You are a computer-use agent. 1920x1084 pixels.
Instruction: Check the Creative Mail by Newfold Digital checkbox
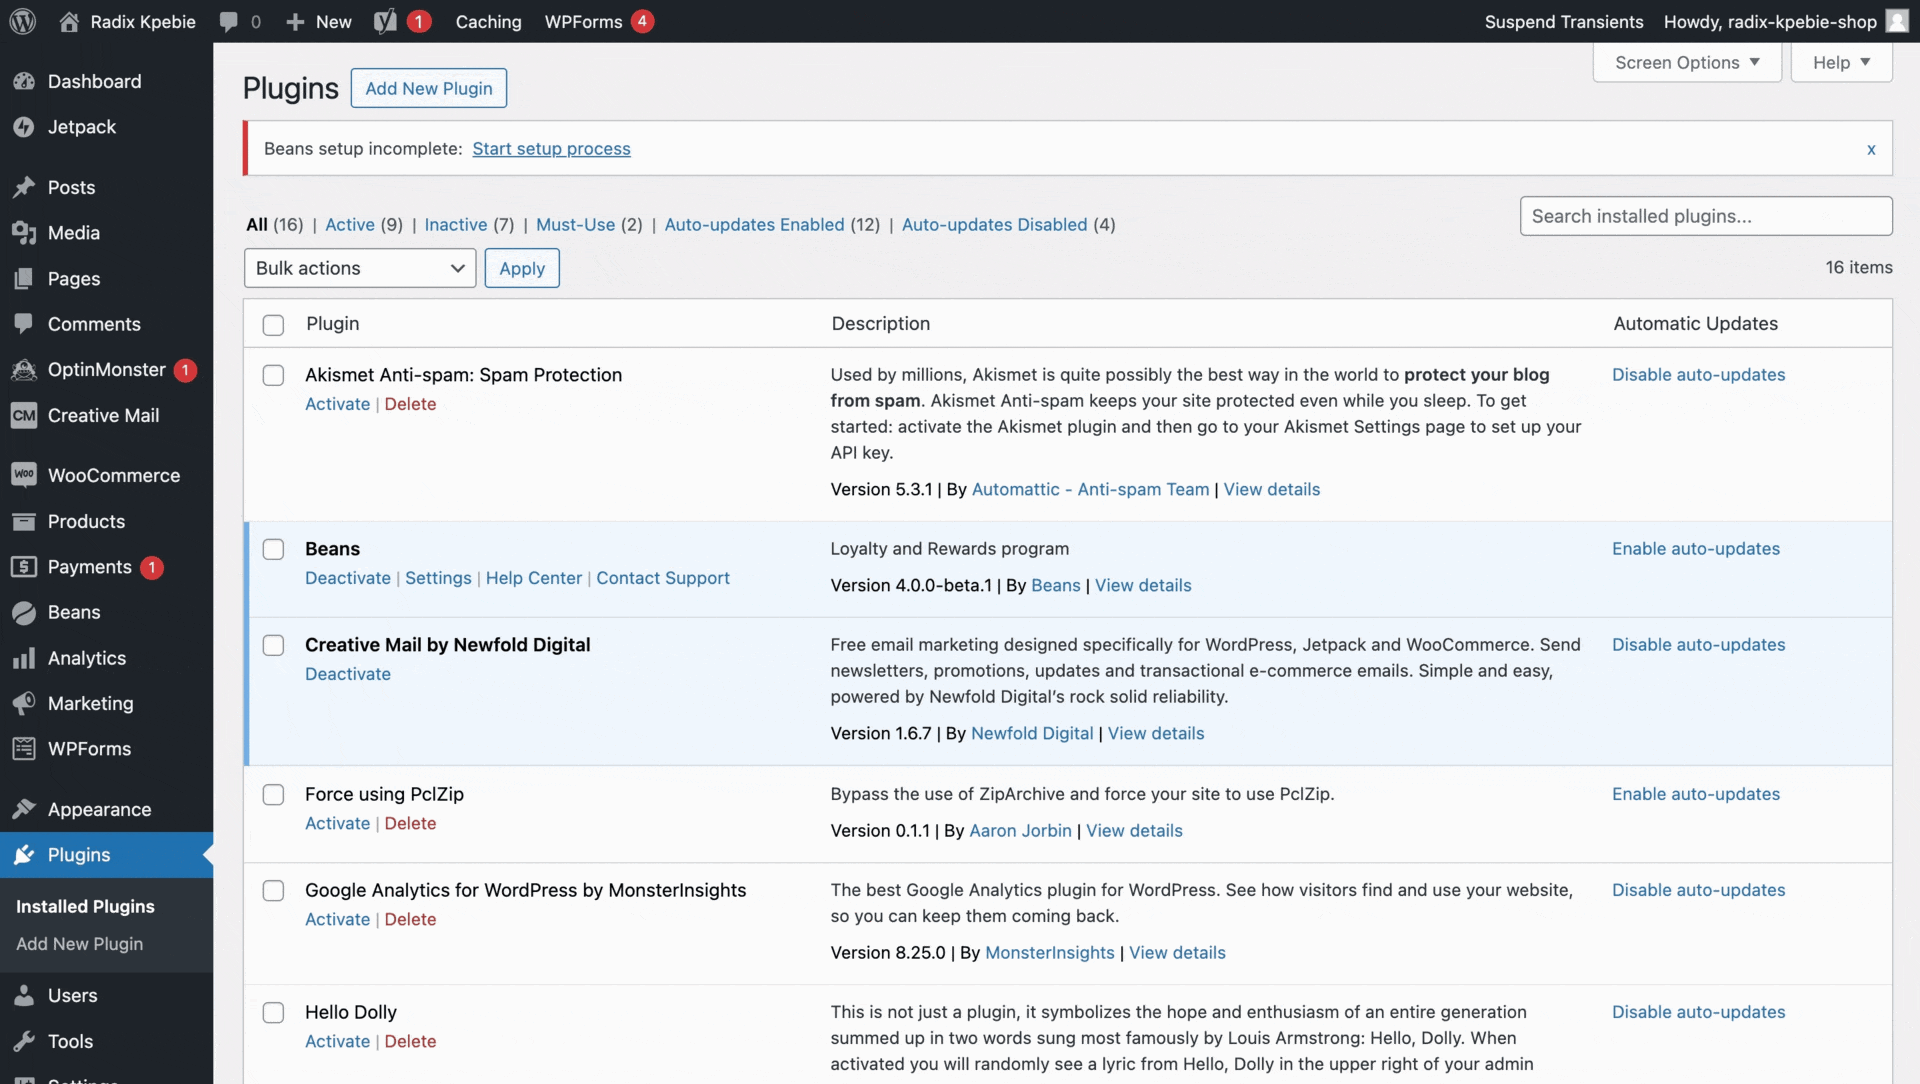click(x=273, y=645)
